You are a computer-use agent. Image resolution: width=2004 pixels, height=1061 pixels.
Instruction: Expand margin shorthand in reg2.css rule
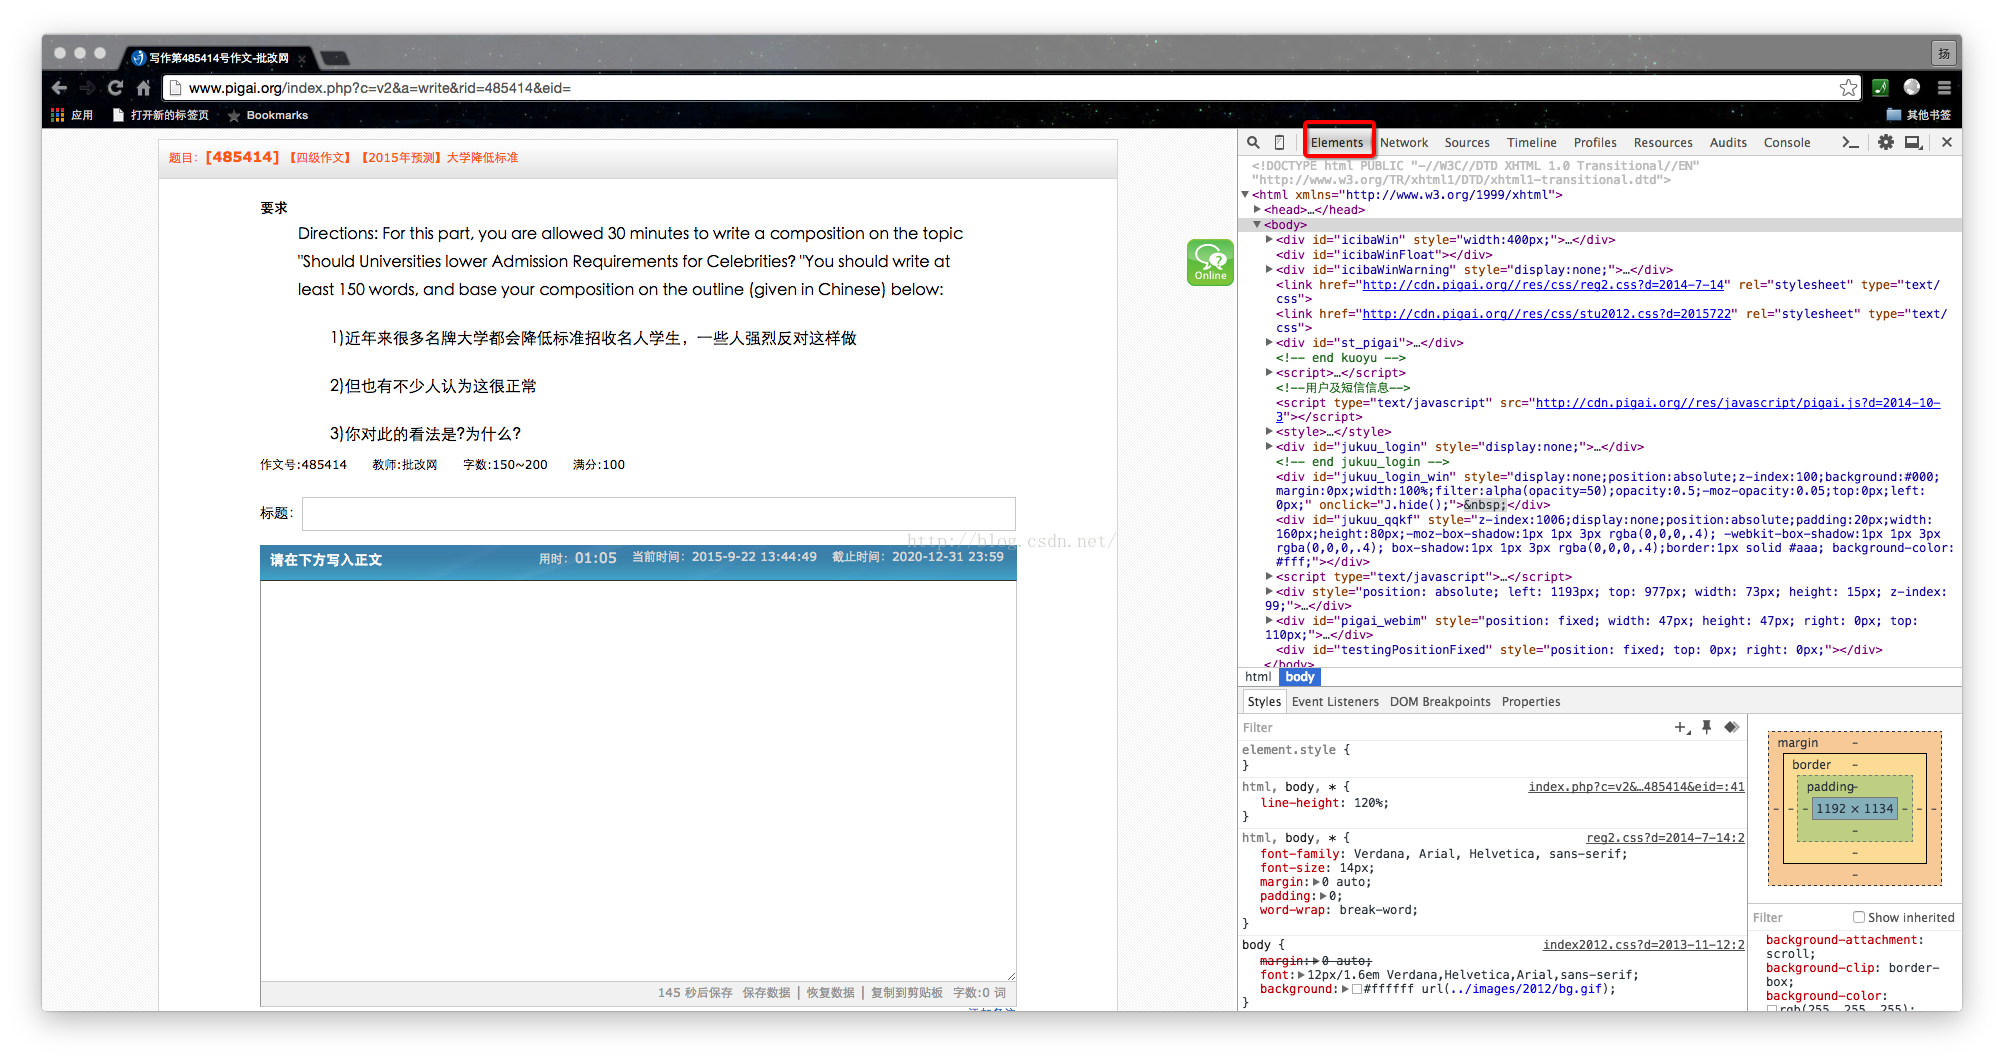(1317, 882)
